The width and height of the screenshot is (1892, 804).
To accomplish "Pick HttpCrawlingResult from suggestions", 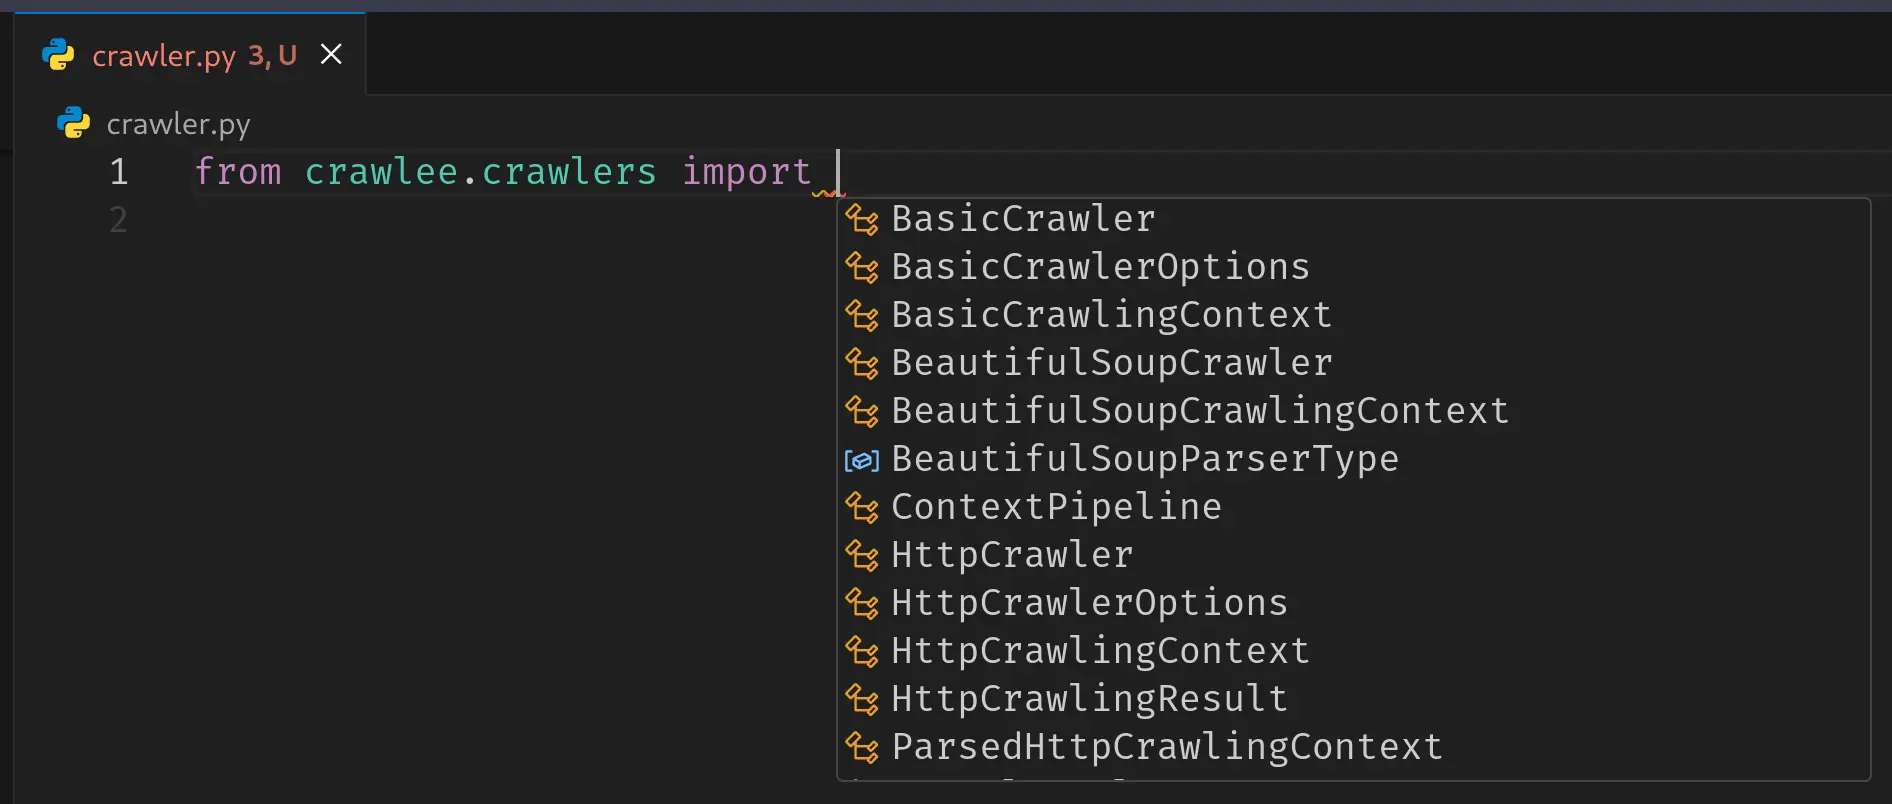I will (1353, 699).
